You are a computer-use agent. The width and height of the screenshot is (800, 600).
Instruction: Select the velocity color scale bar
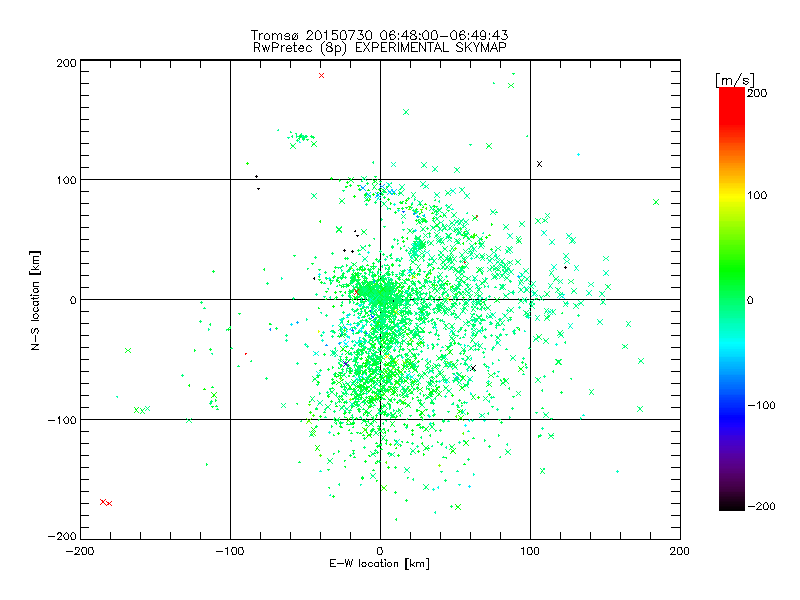click(732, 299)
